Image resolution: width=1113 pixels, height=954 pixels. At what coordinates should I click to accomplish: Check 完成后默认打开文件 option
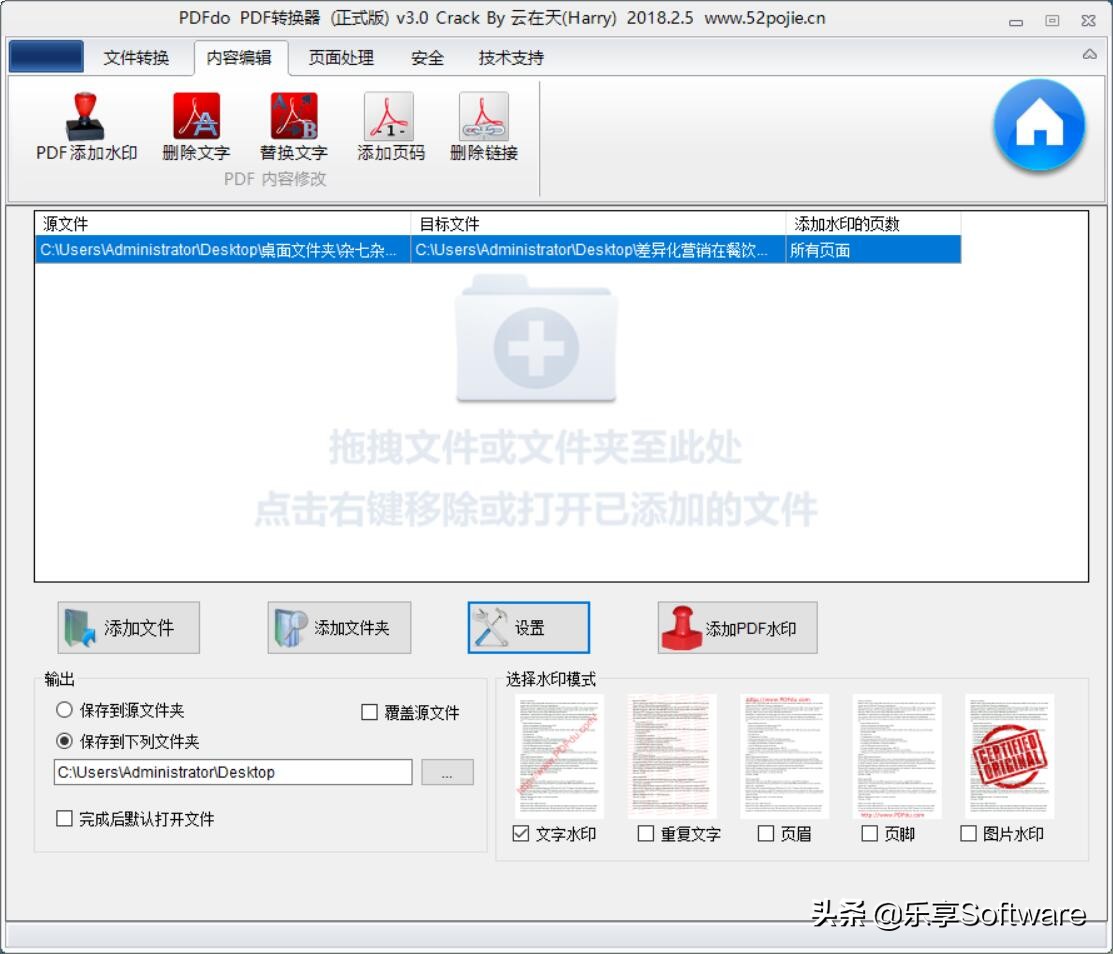point(62,819)
